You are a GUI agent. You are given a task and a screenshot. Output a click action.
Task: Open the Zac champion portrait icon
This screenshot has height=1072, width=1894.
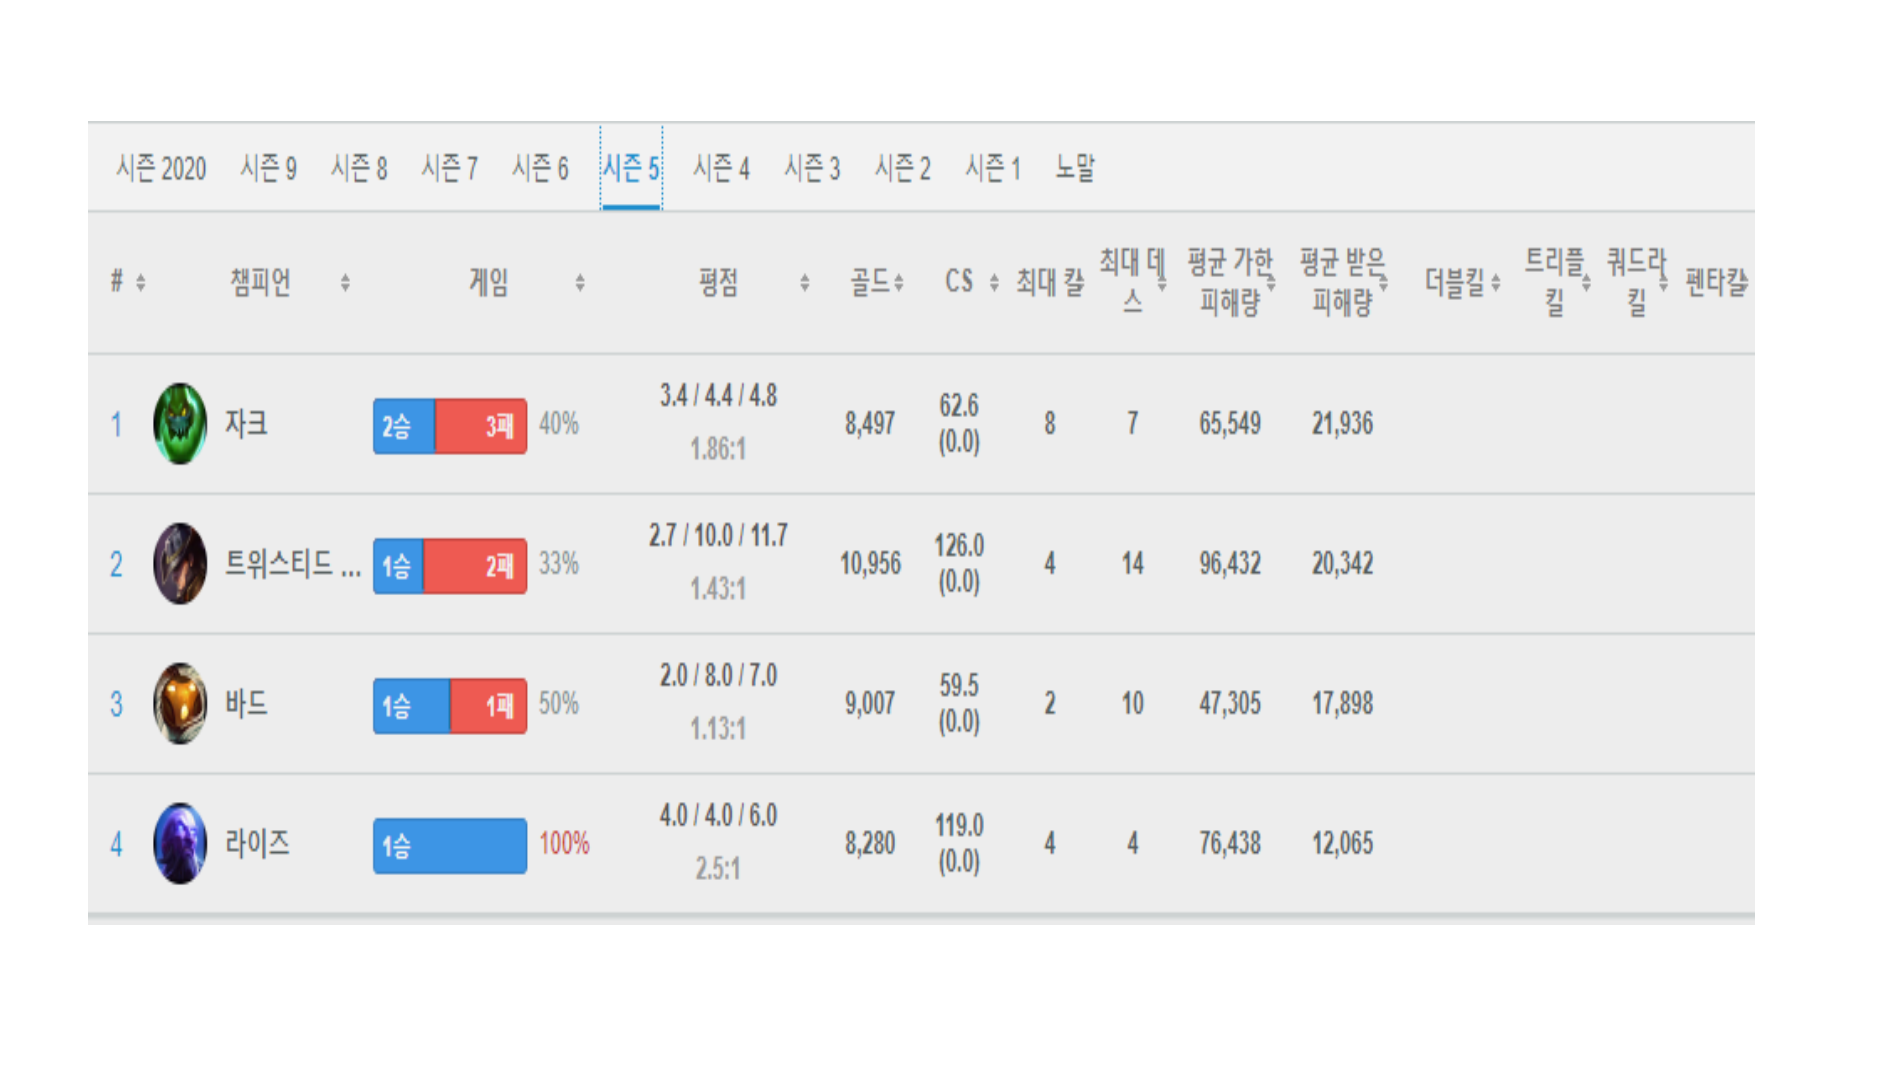(x=180, y=423)
